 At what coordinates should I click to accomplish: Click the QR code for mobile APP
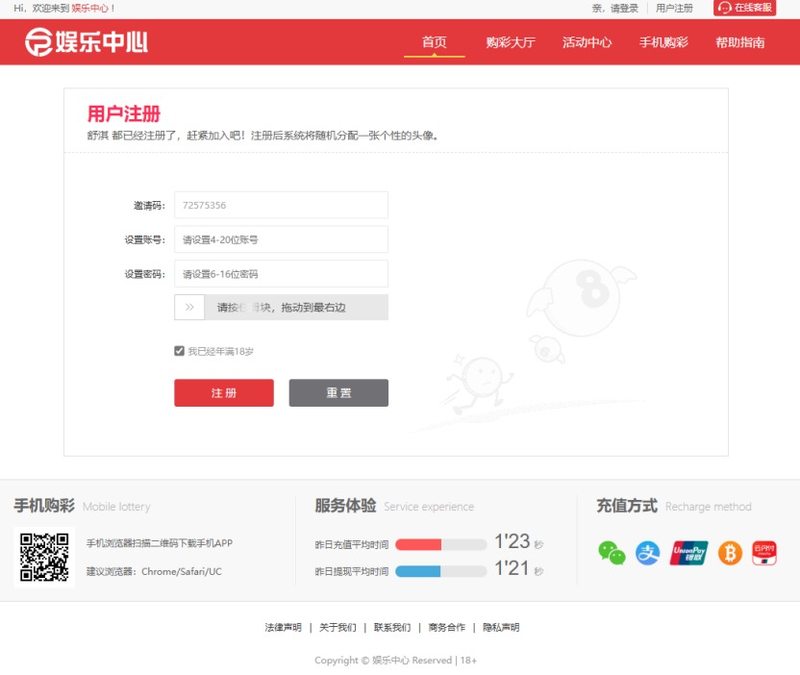coord(44,557)
